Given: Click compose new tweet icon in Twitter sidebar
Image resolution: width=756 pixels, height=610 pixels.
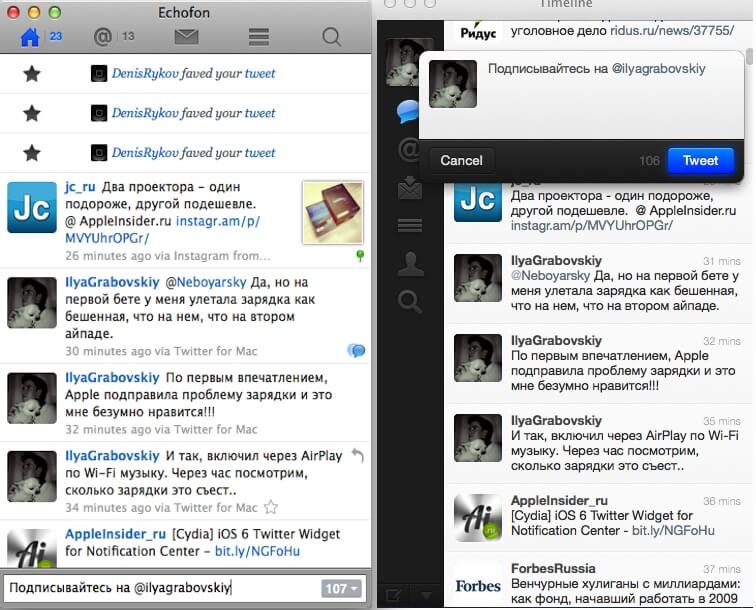Looking at the screenshot, I should (x=393, y=595).
